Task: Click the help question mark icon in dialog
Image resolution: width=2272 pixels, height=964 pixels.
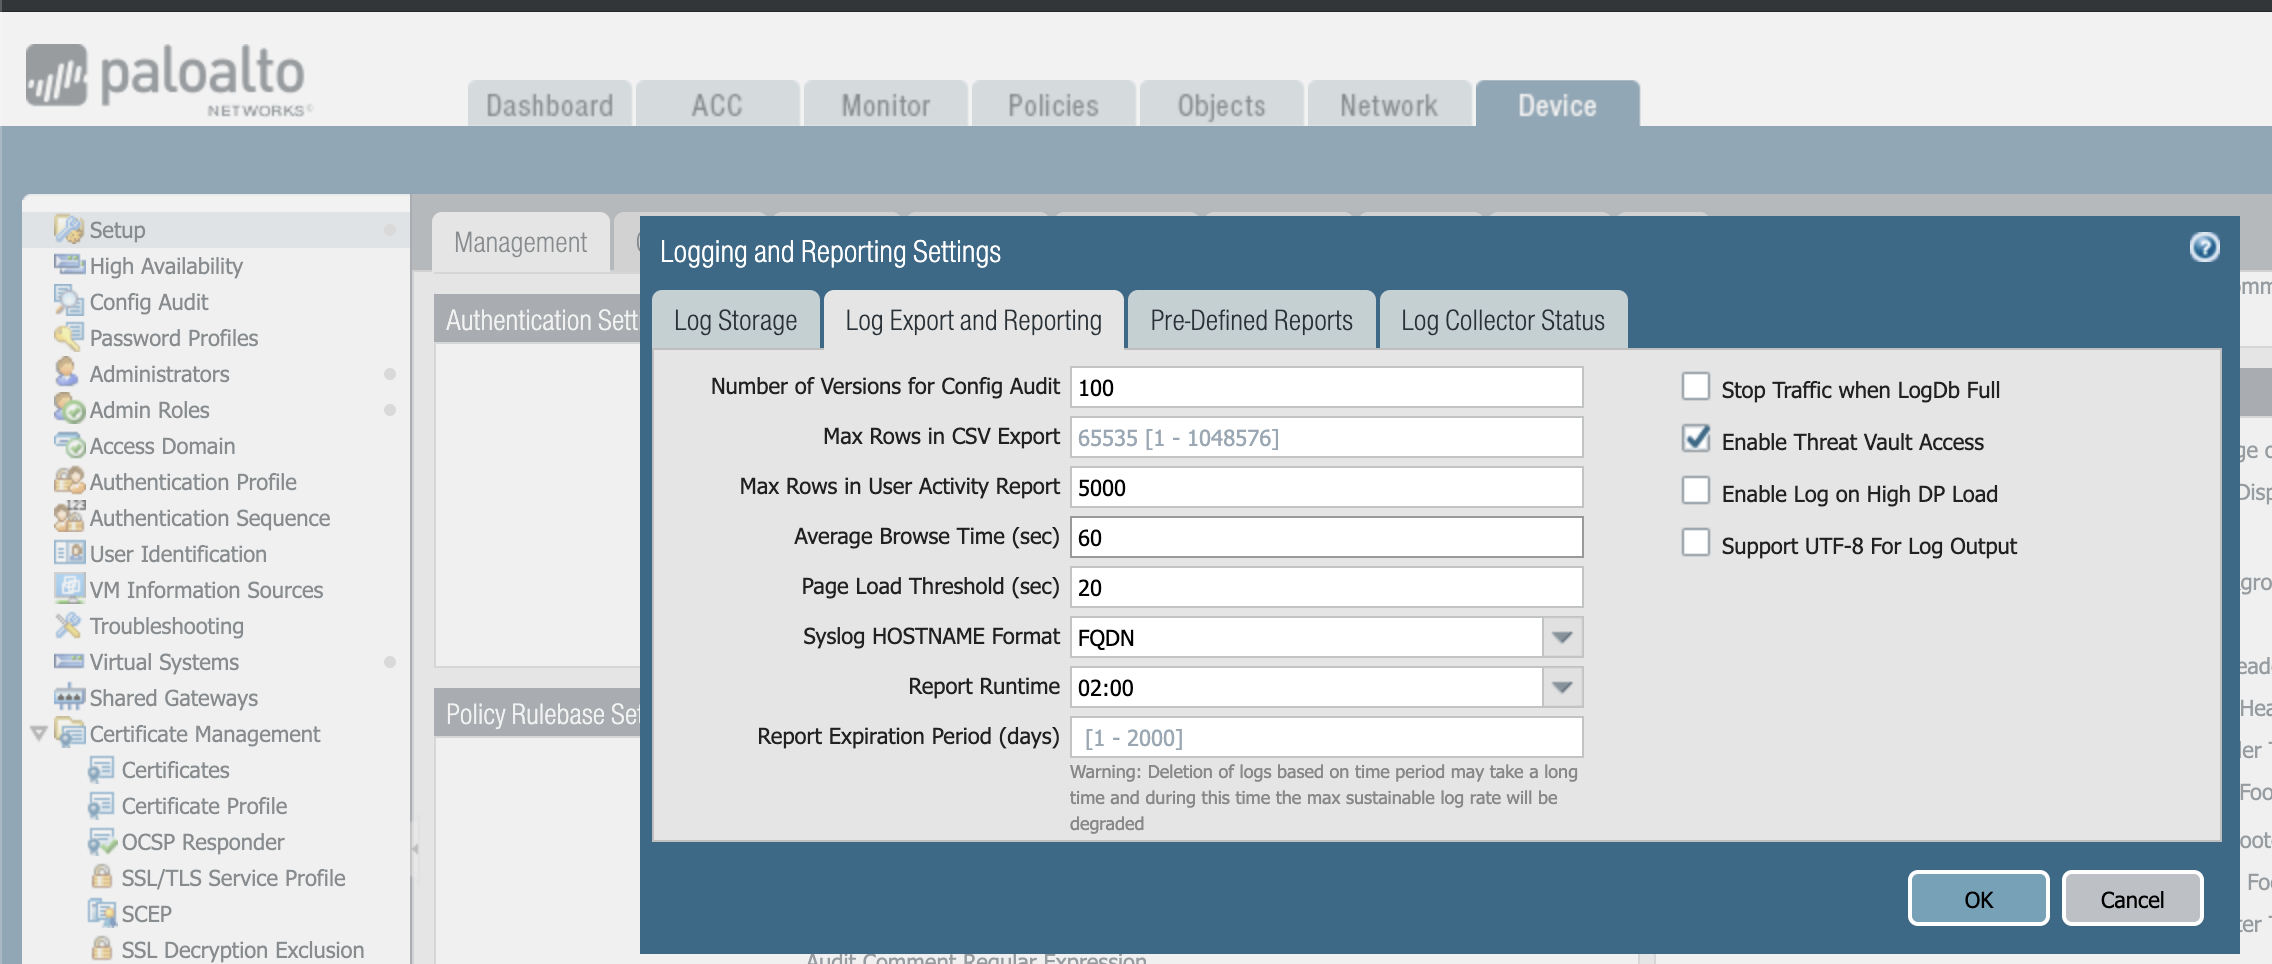Action: (x=2204, y=247)
